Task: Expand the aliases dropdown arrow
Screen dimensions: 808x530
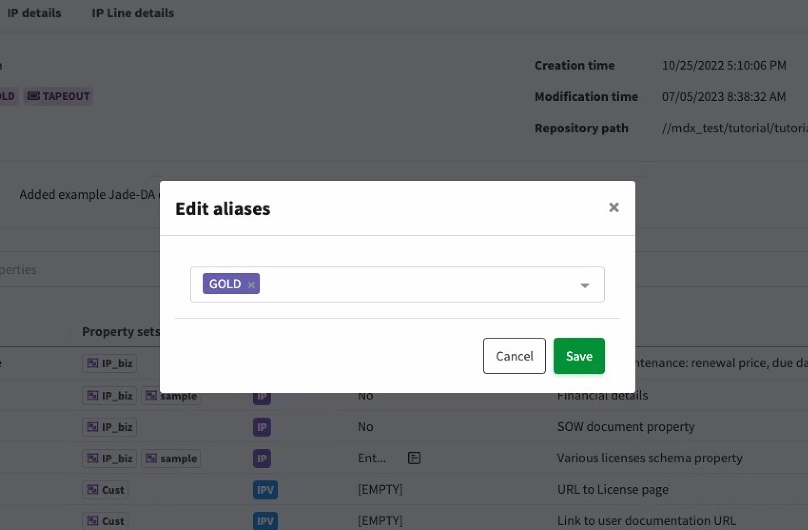Action: [585, 285]
